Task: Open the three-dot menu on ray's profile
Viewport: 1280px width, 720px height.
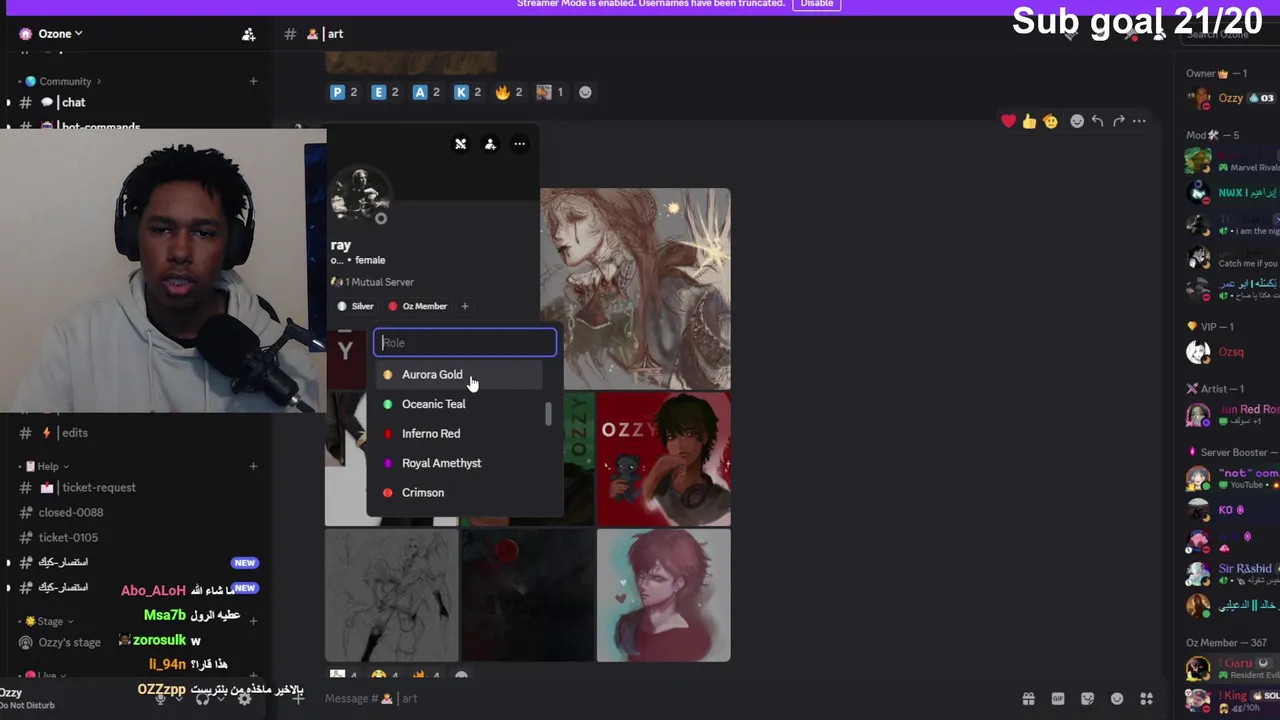Action: pyautogui.click(x=519, y=144)
